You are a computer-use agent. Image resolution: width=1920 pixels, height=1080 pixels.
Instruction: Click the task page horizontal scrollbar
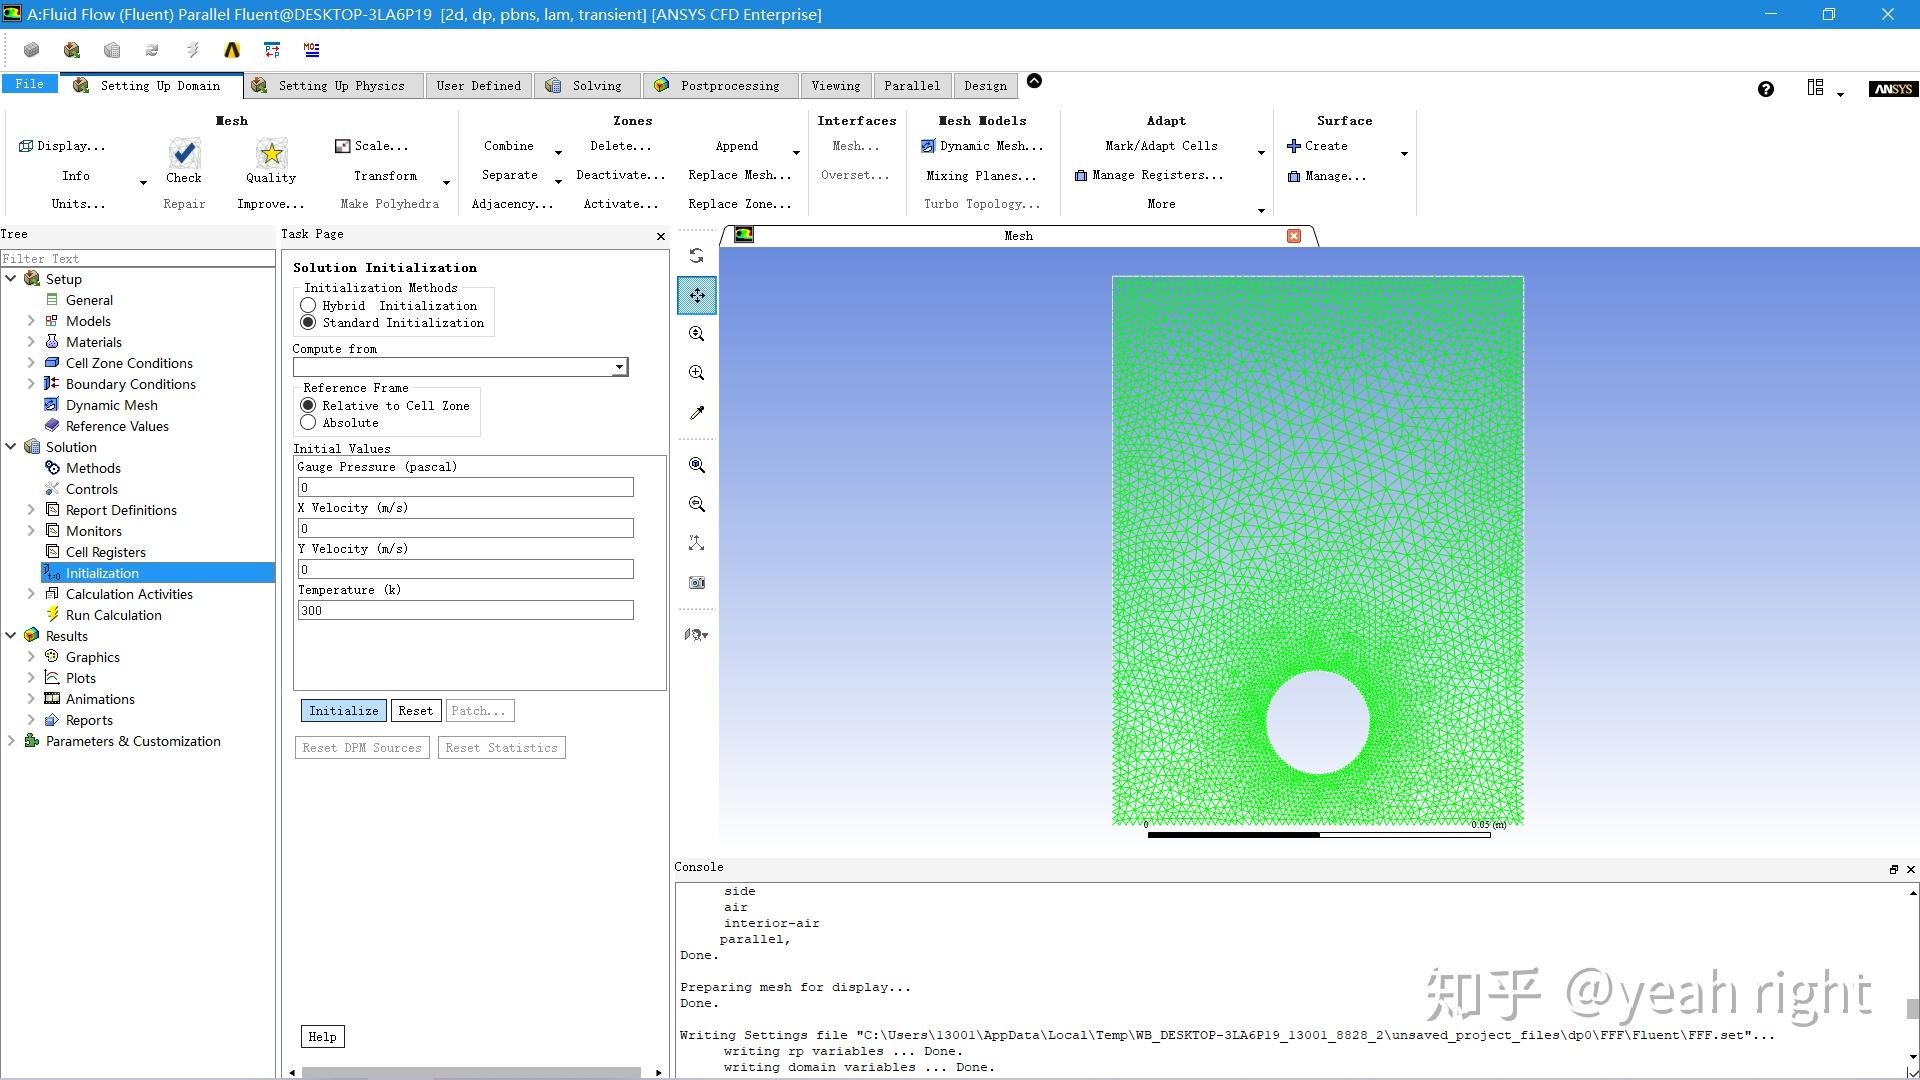471,1072
